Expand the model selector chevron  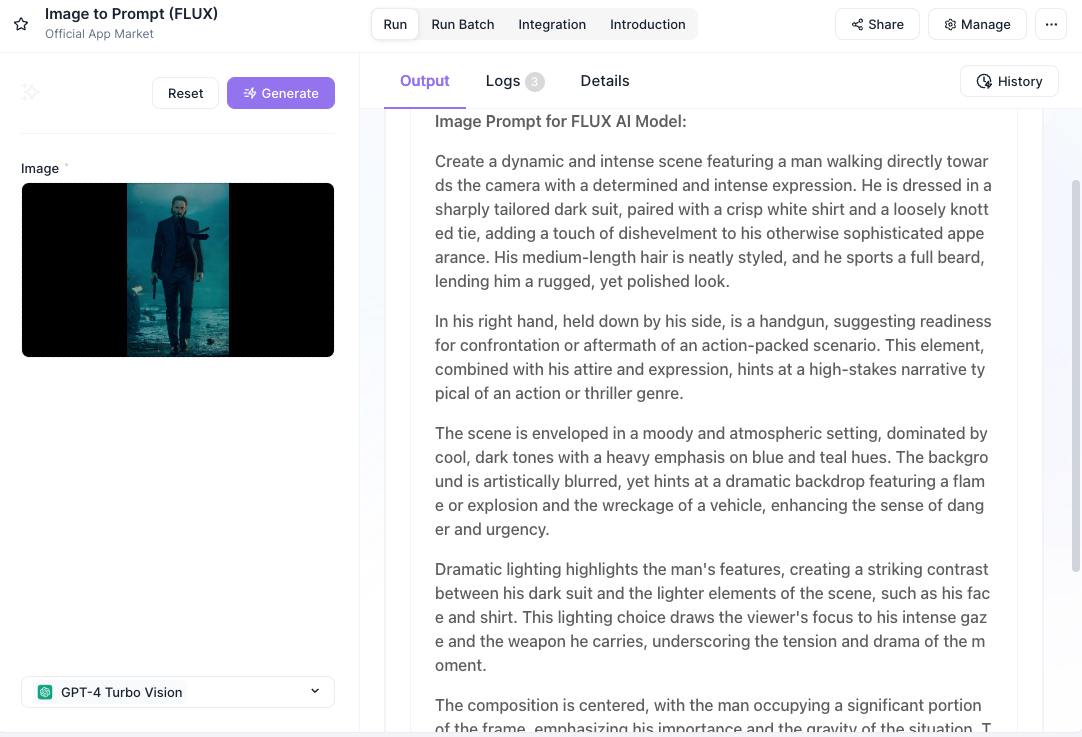point(315,691)
